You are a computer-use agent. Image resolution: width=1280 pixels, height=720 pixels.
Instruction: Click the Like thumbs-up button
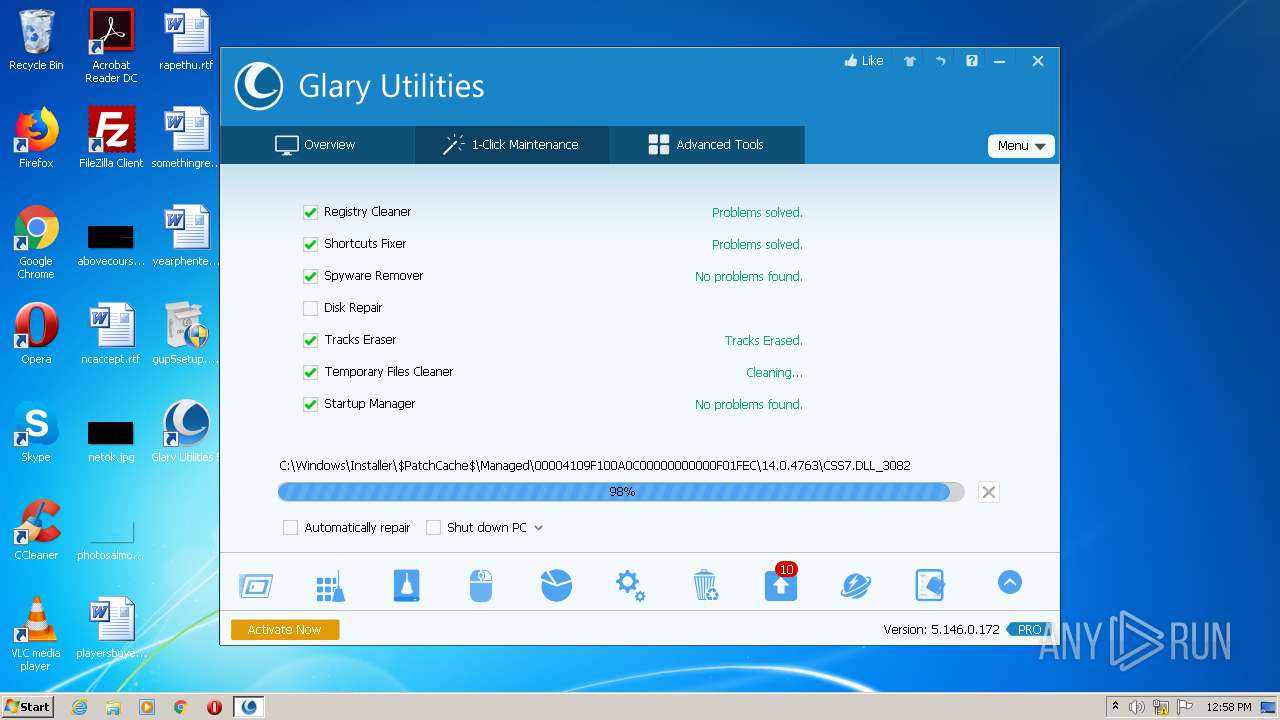point(864,61)
